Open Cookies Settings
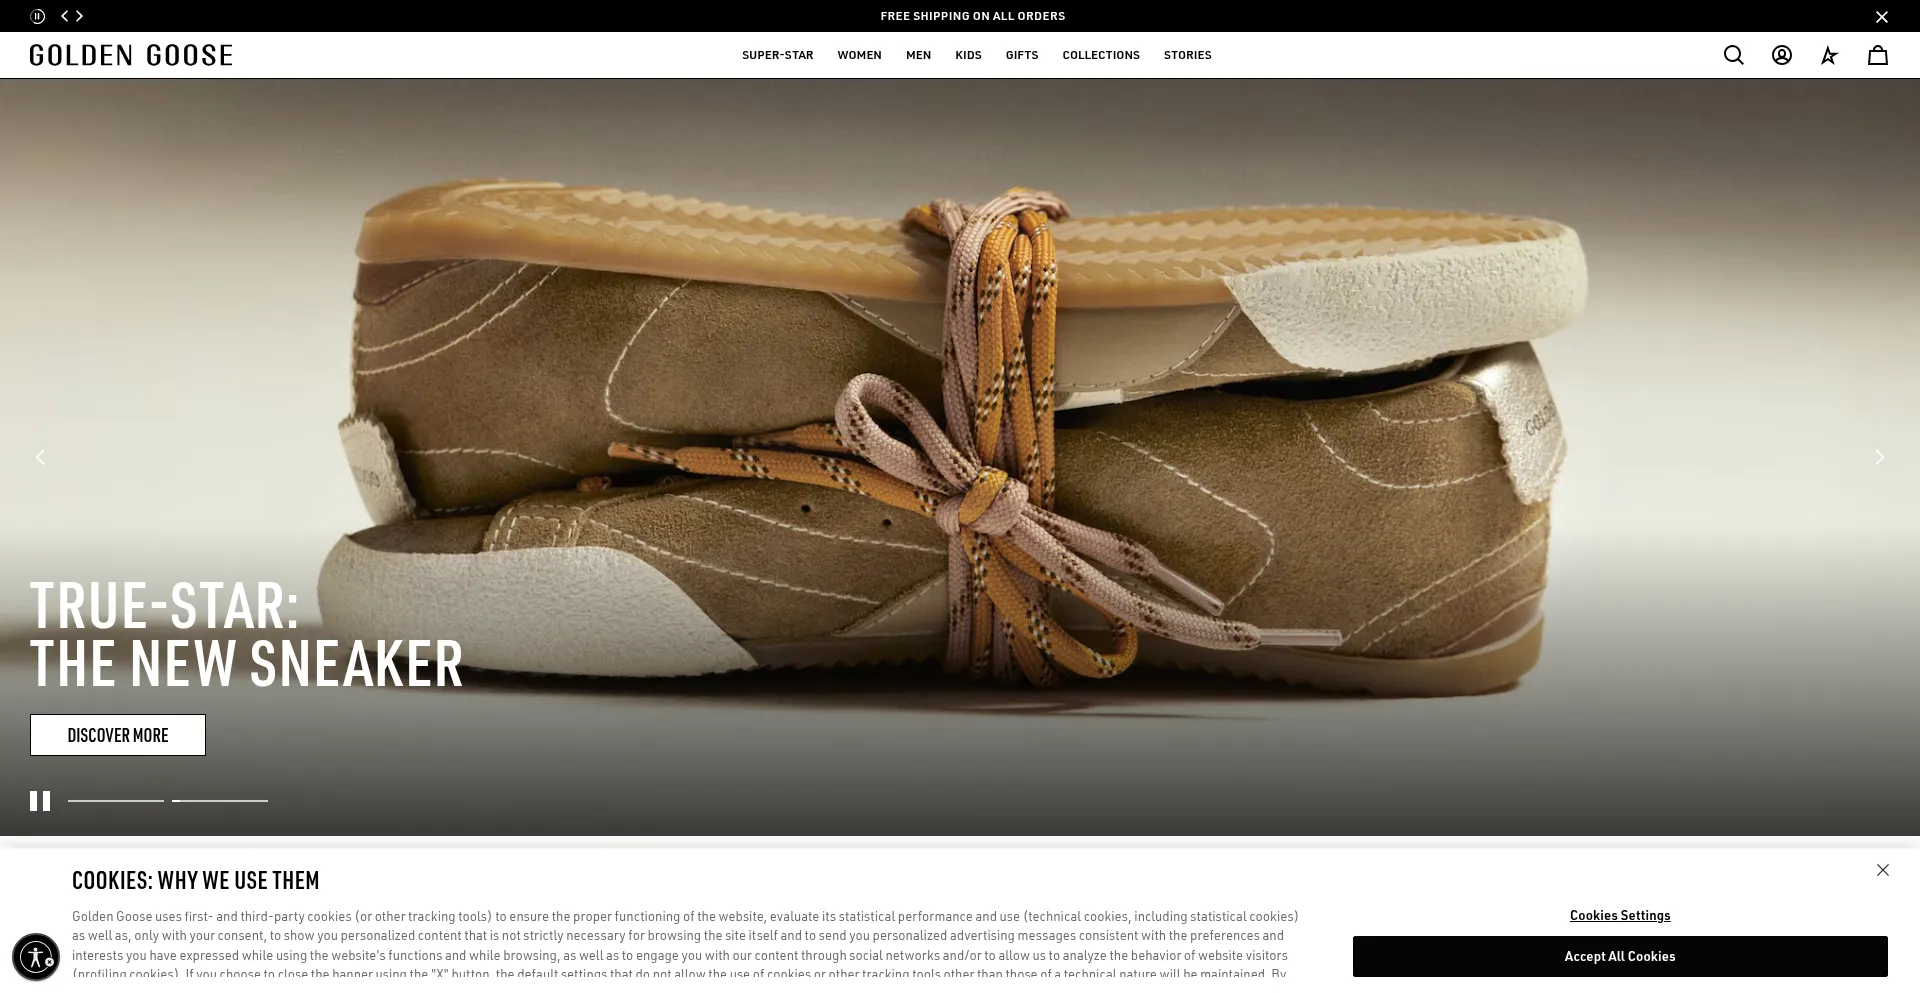 coord(1620,915)
